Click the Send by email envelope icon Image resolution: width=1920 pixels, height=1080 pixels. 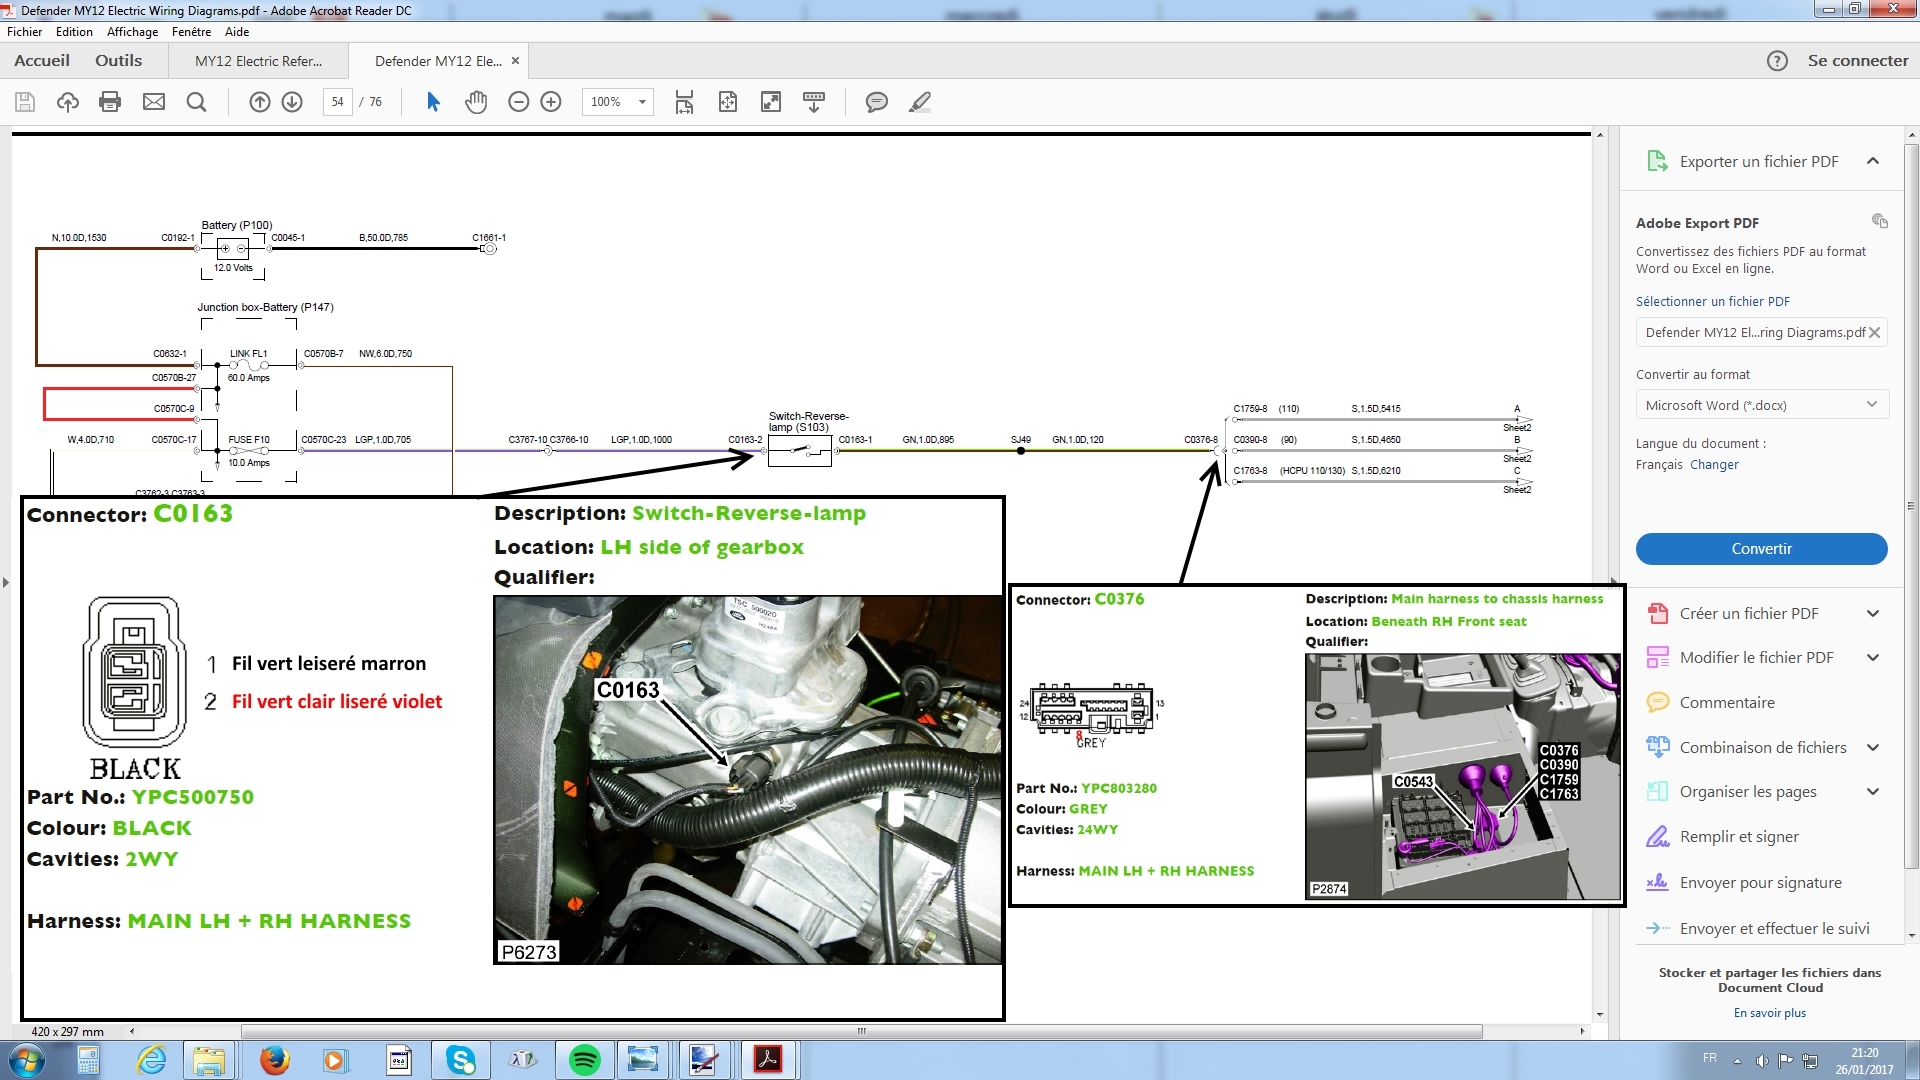(x=153, y=102)
